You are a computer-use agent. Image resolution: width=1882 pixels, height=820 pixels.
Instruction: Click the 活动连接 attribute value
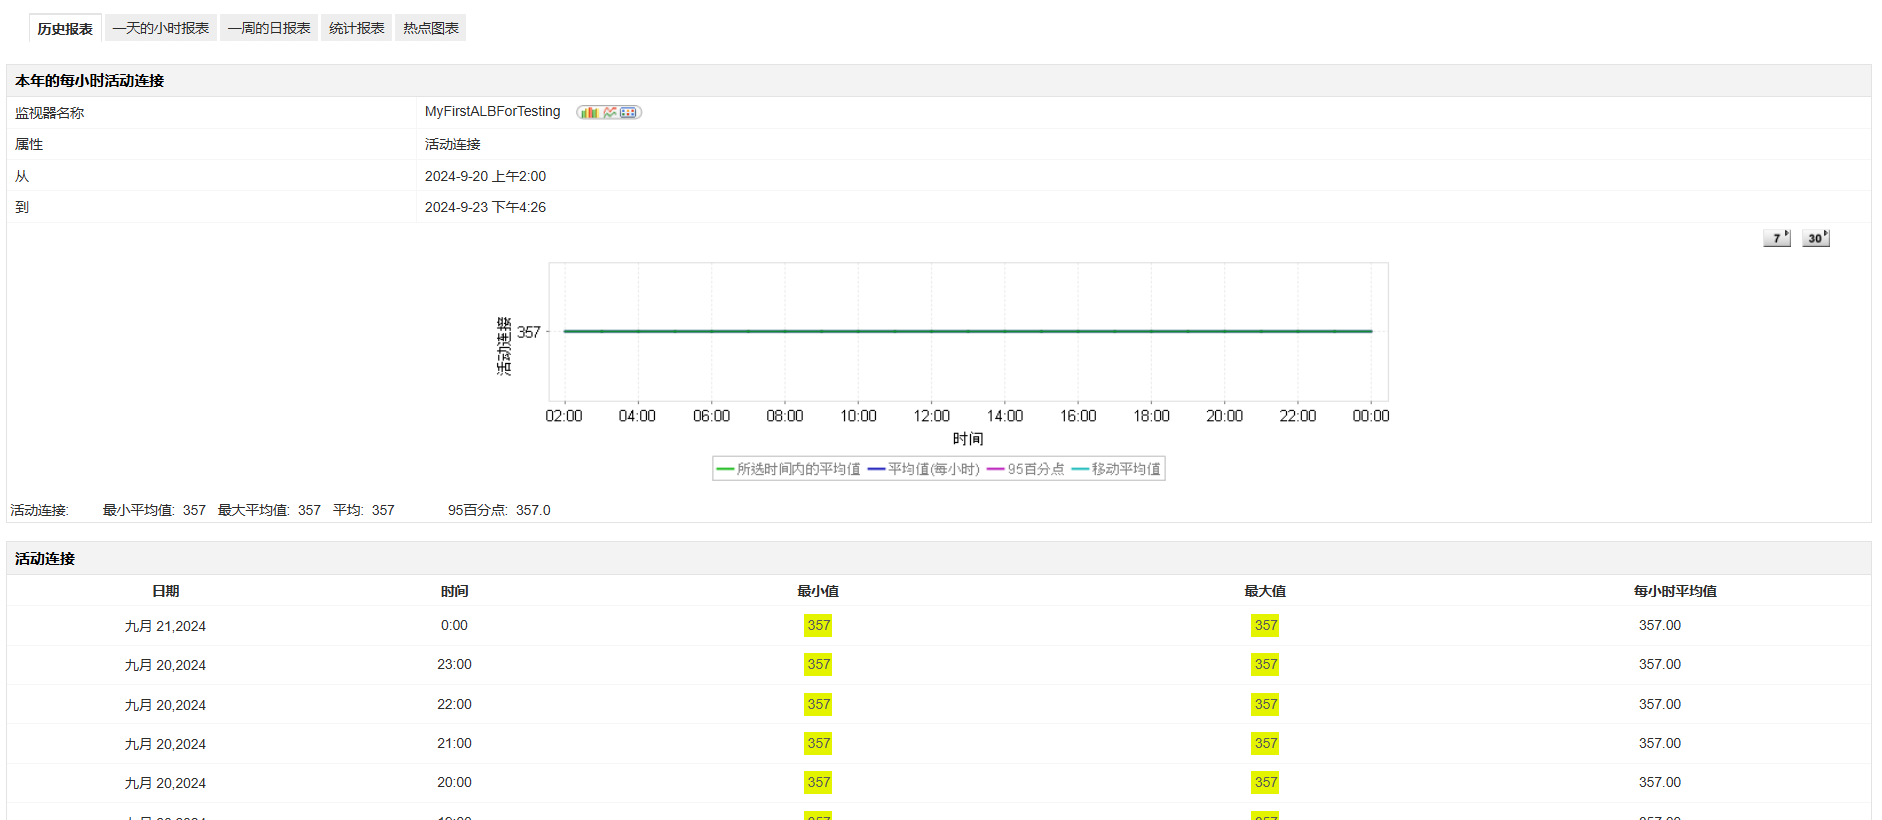(453, 144)
